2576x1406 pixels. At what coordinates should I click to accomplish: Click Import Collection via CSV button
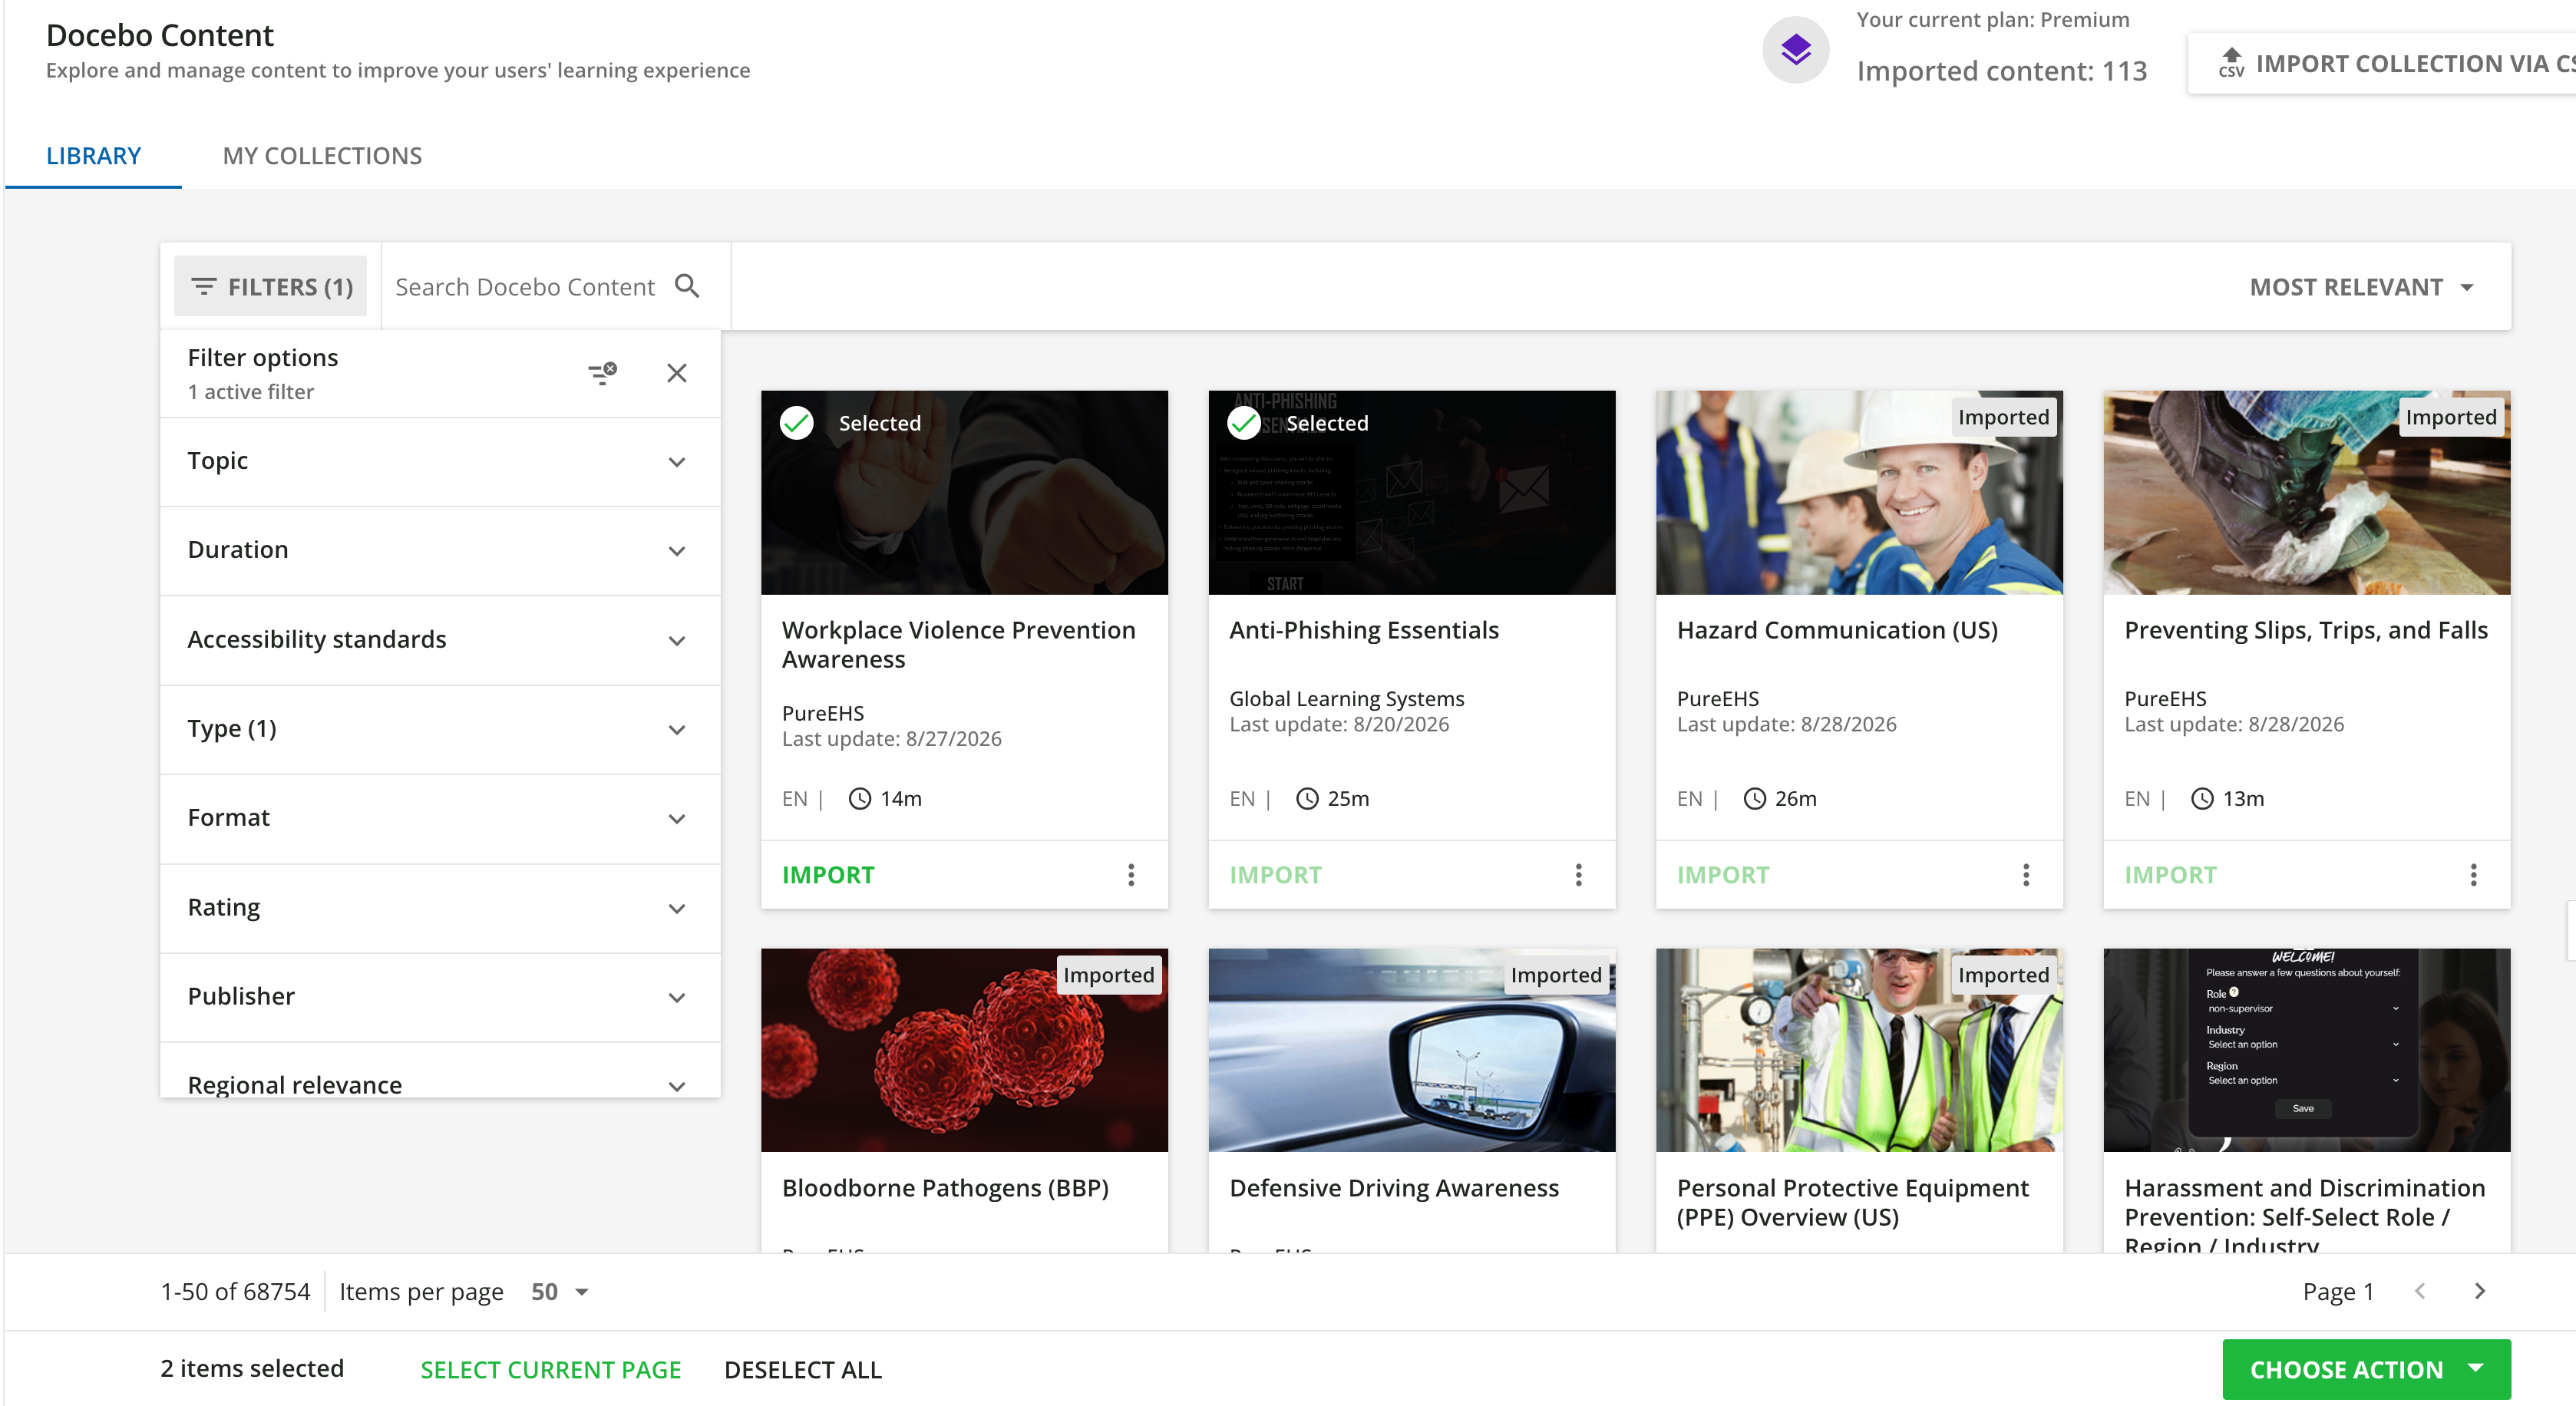click(x=2382, y=63)
